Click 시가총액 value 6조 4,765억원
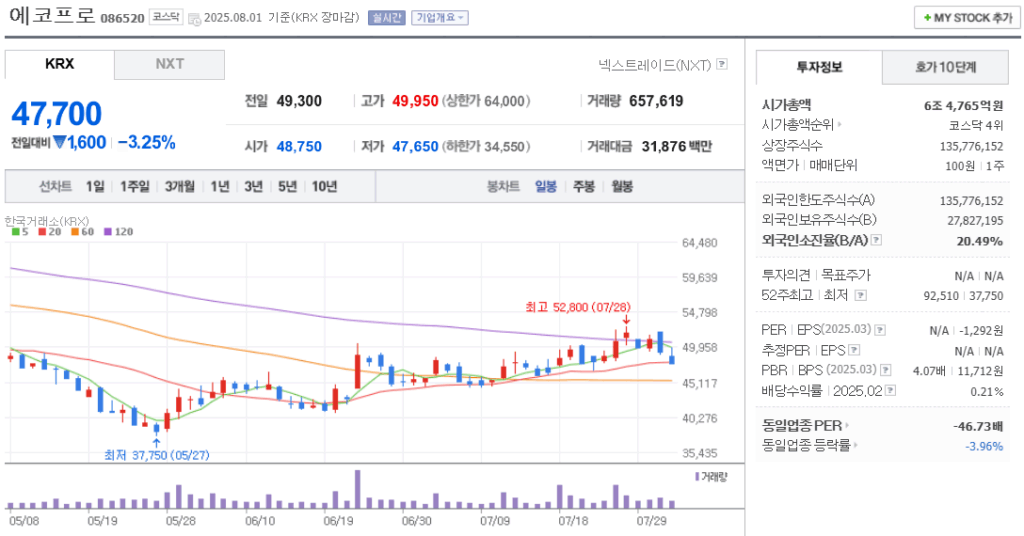Screen dimensions: 1024x536 tap(963, 106)
